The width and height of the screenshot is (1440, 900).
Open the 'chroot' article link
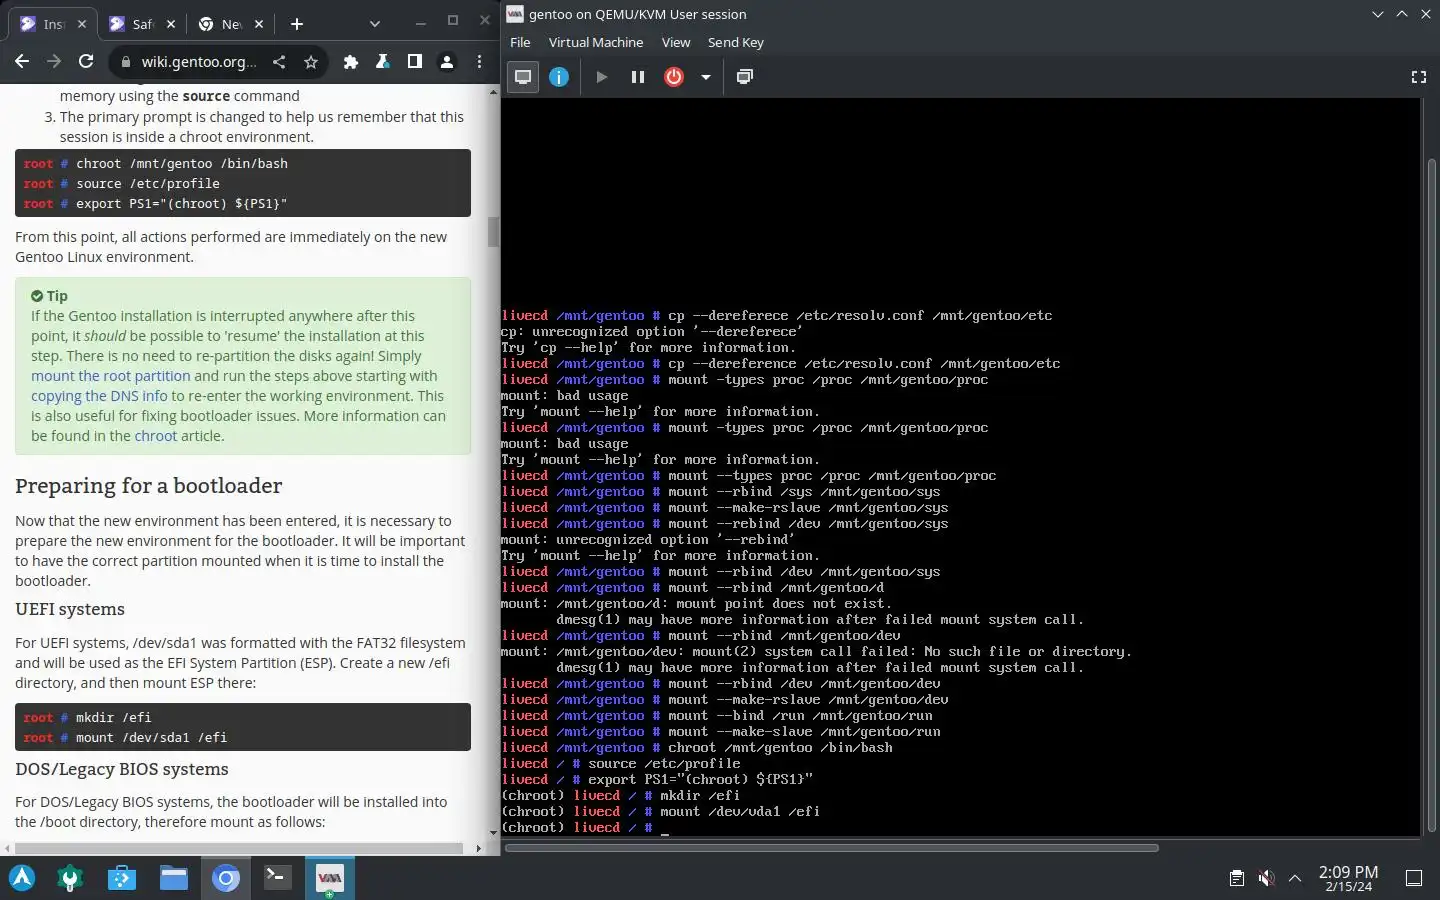(x=155, y=436)
